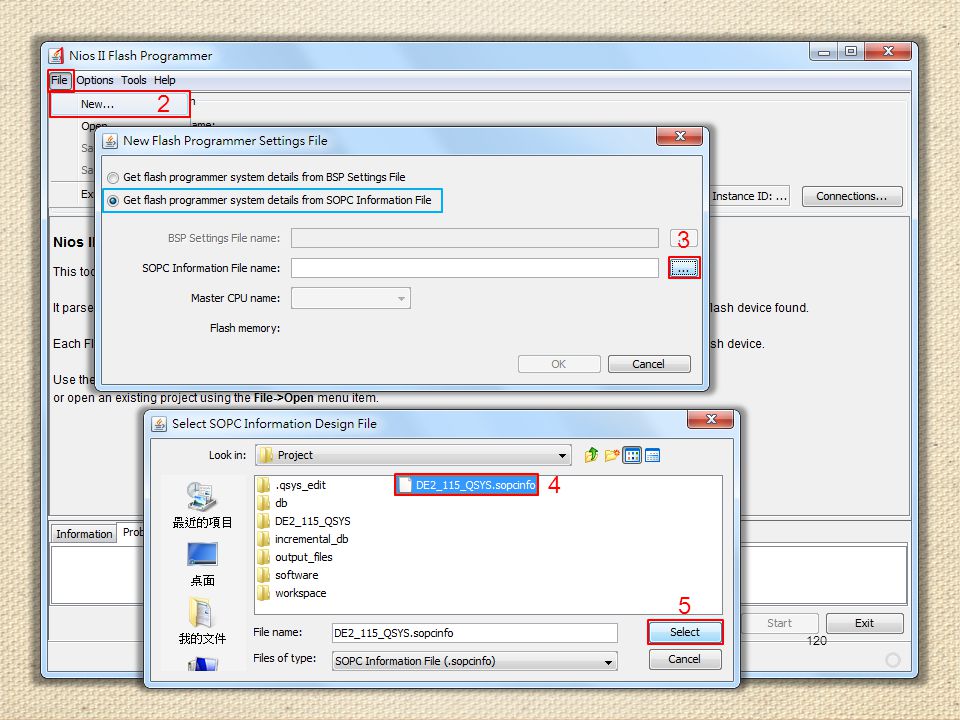
Task: Select the incremental_db folder
Action: click(303, 539)
